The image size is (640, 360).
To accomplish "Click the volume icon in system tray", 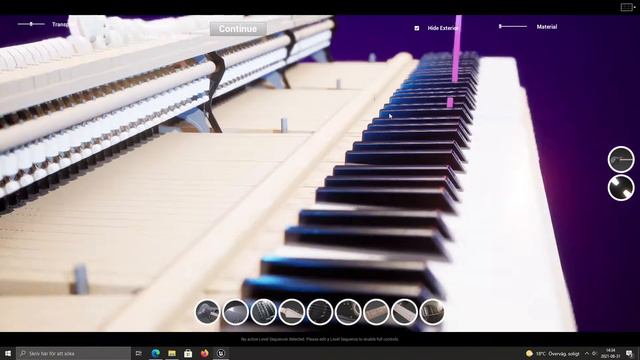I will (595, 353).
